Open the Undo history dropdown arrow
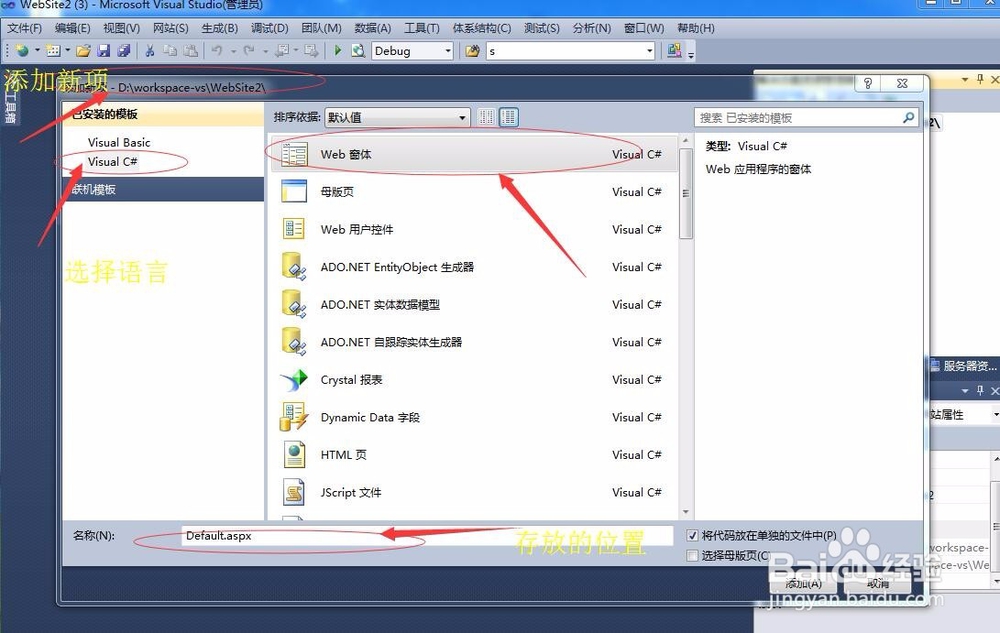 (x=233, y=51)
